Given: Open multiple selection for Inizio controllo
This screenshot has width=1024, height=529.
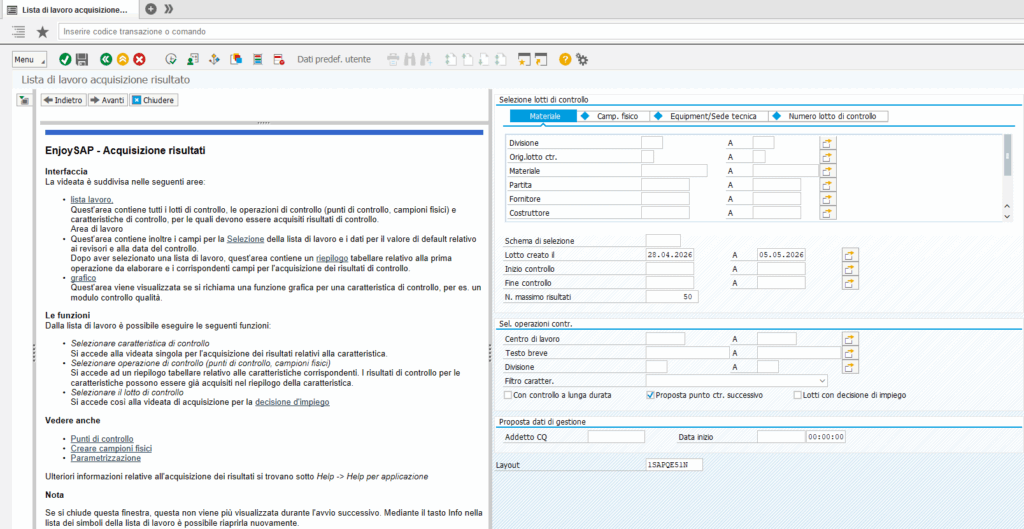Looking at the screenshot, I should 850,269.
